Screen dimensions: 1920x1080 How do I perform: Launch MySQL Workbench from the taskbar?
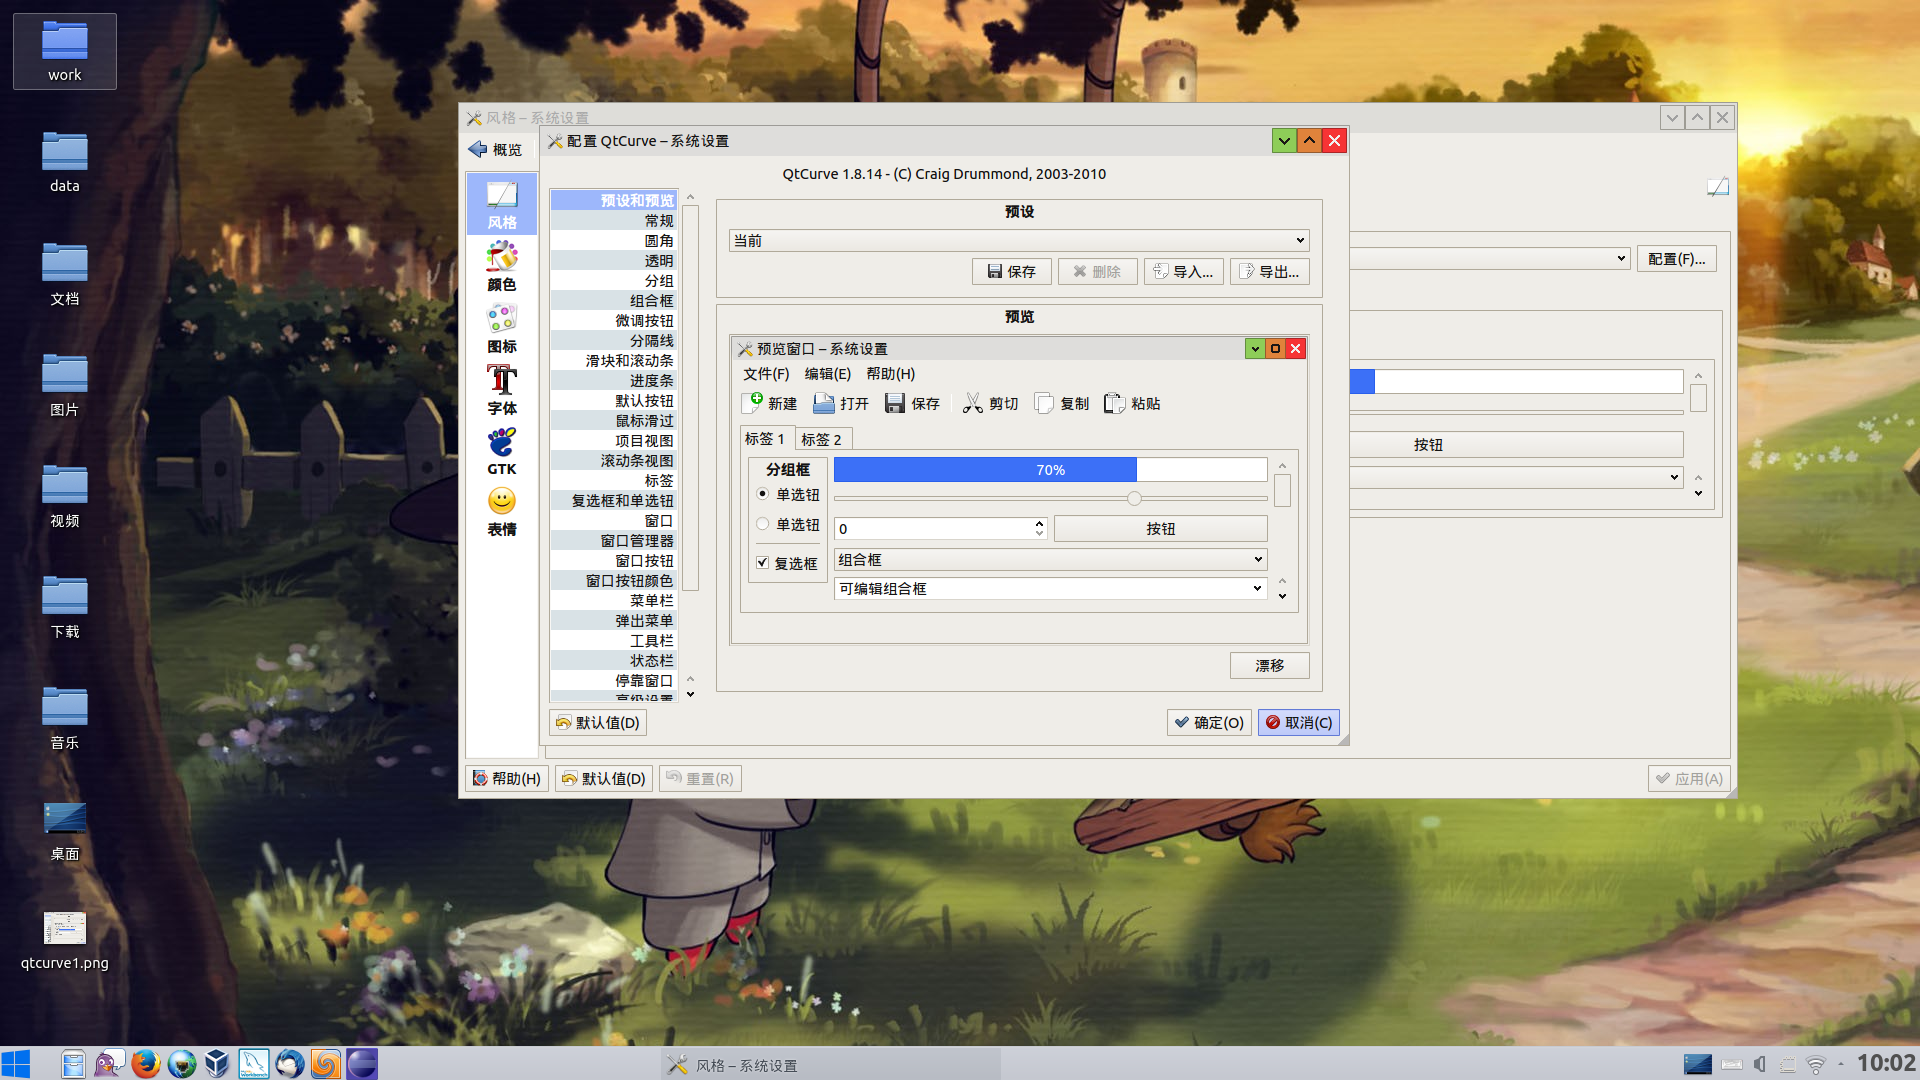[x=253, y=1063]
